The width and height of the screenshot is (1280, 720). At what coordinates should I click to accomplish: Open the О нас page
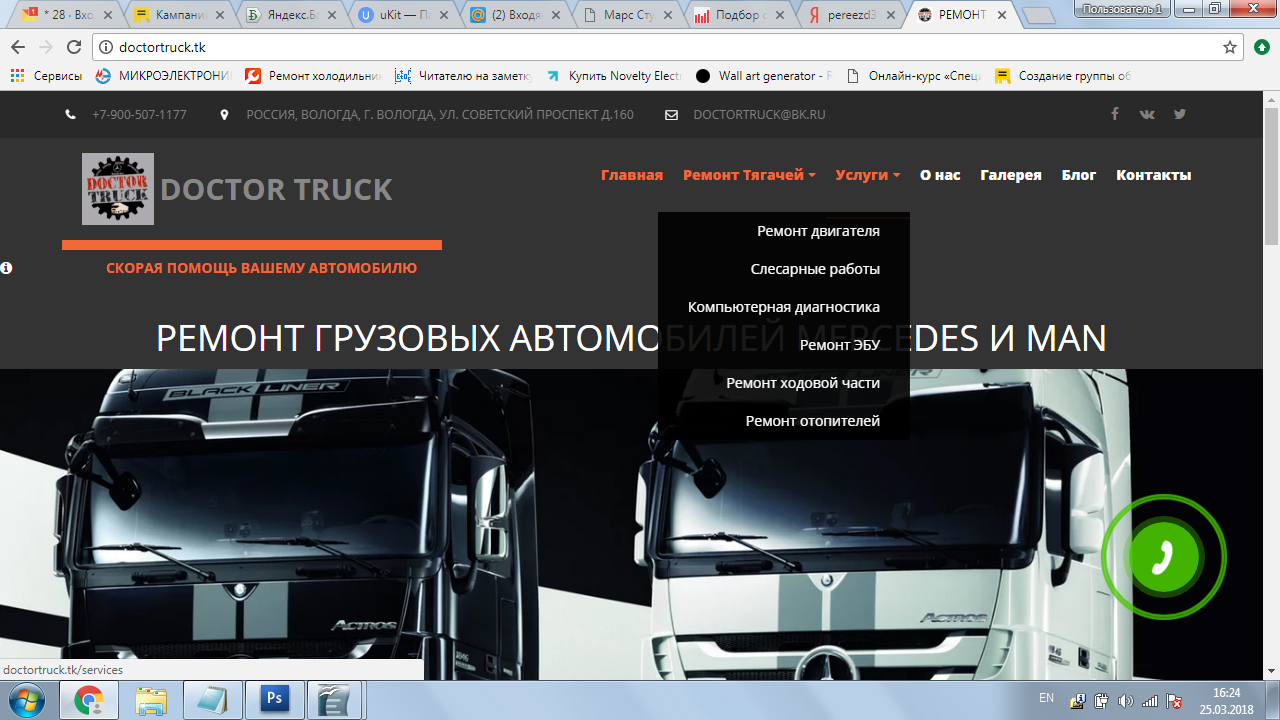tap(940, 175)
